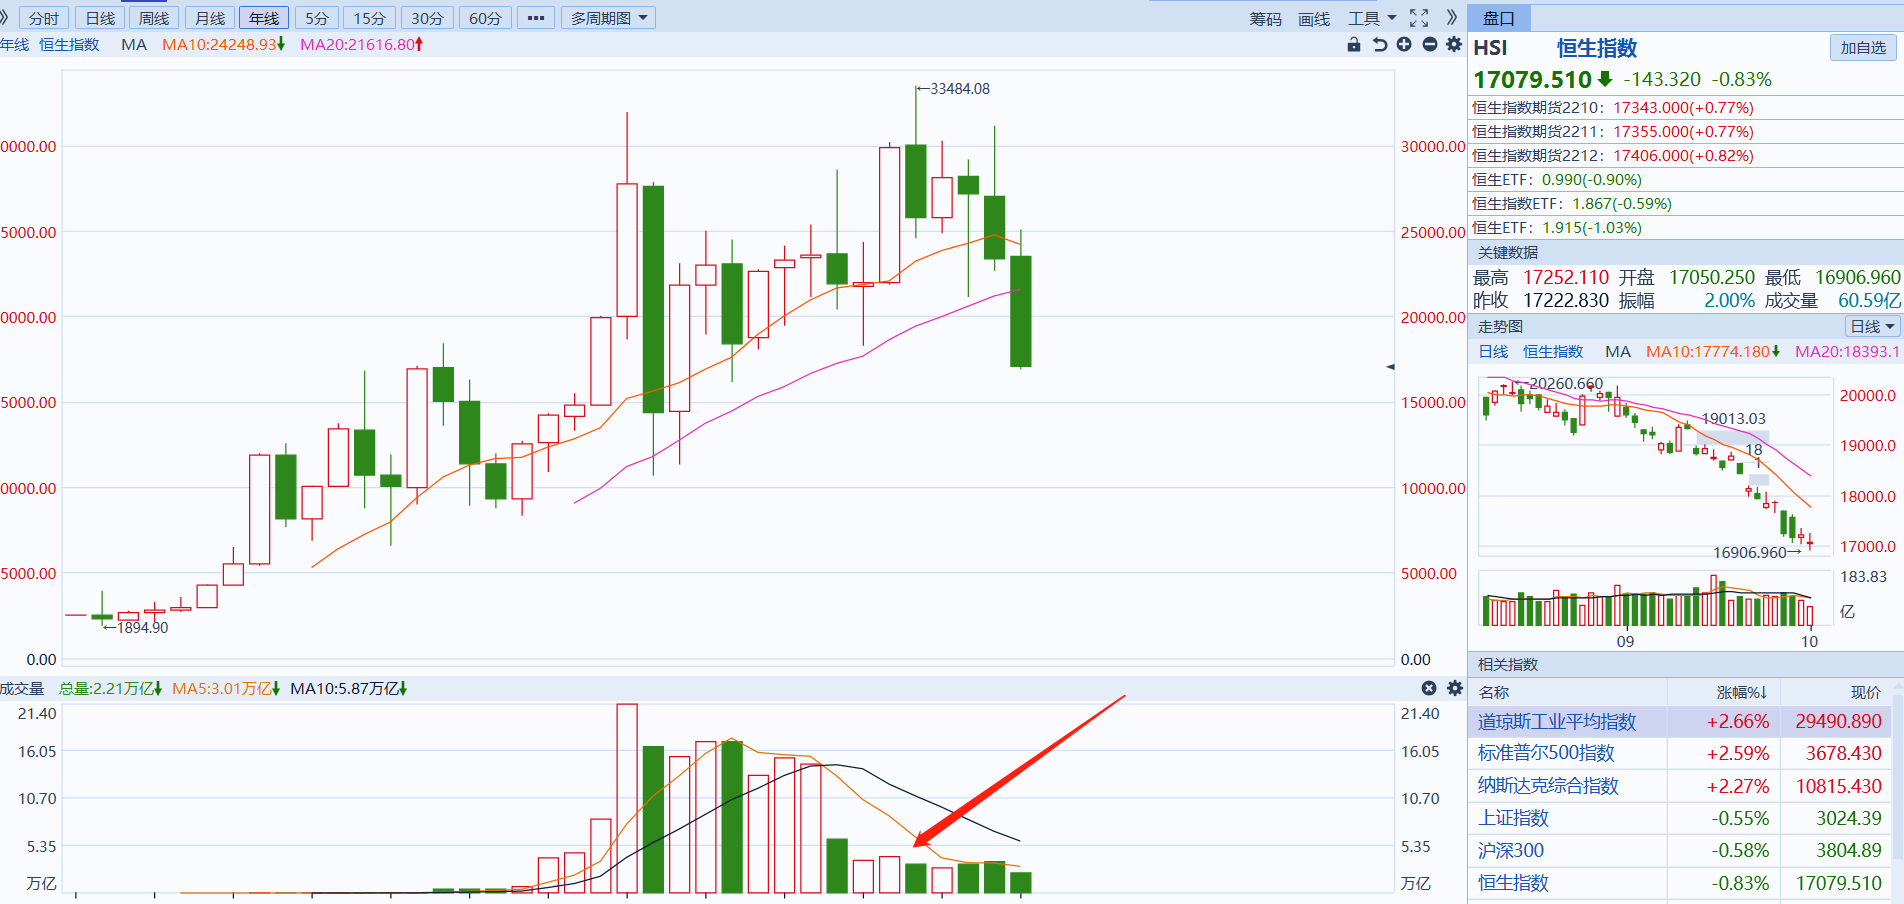Open main chart settings gear icon

click(x=1454, y=44)
